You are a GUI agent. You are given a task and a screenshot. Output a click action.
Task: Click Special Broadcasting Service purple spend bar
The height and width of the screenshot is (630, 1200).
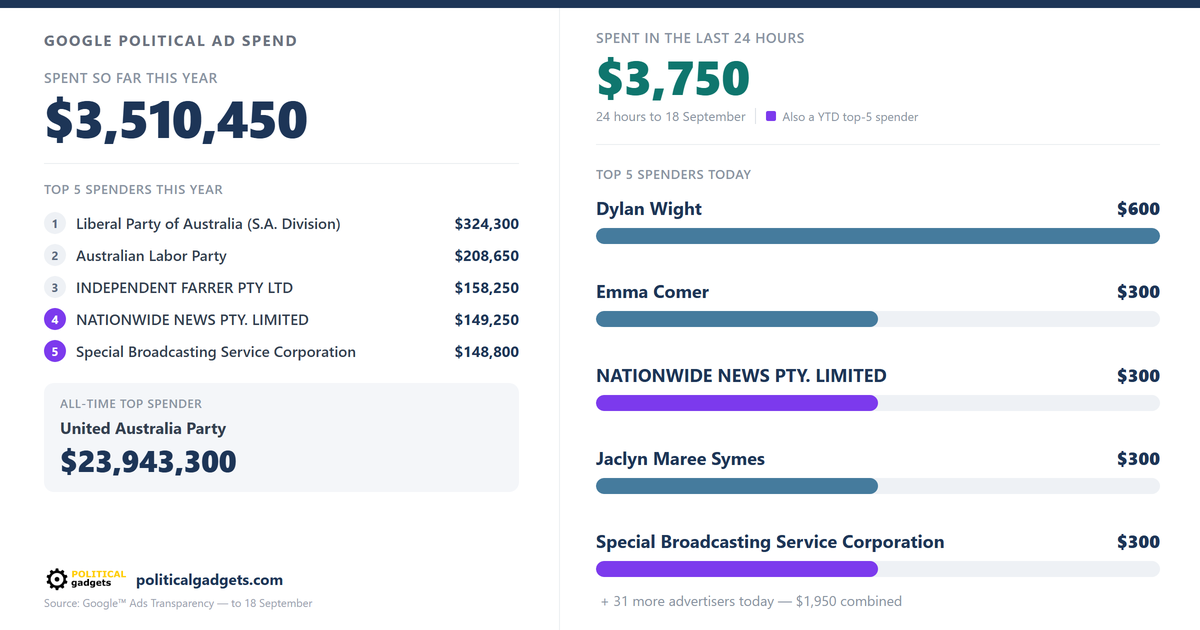737,569
